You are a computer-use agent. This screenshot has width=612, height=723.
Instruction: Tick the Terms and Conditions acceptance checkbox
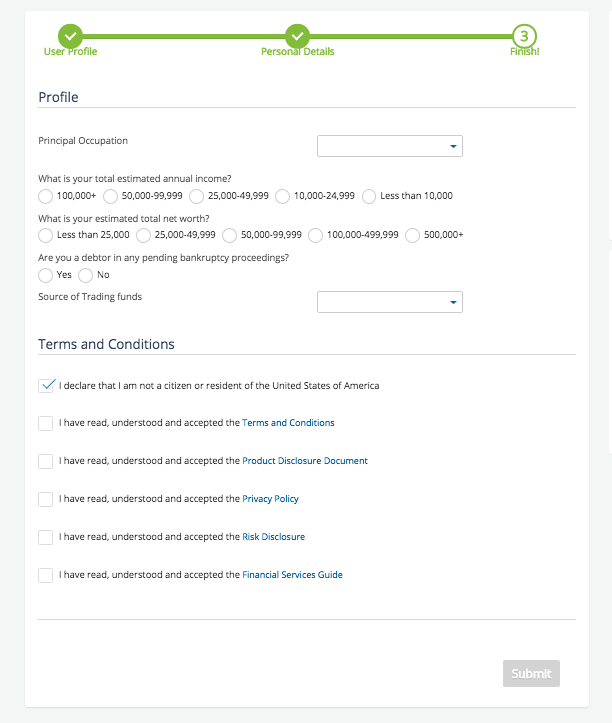point(46,423)
